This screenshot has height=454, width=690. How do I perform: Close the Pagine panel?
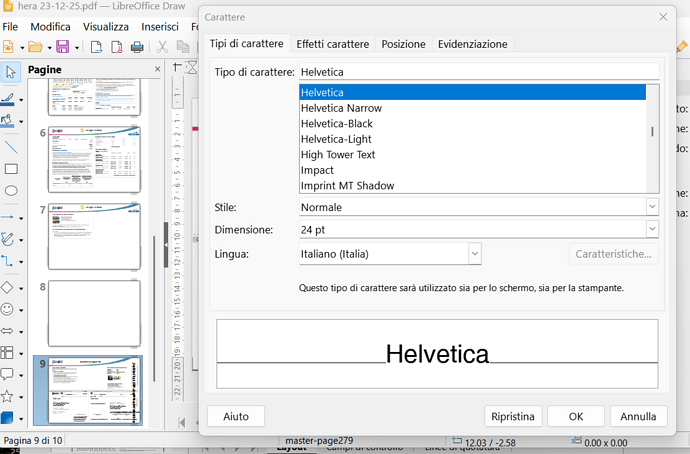coord(157,69)
